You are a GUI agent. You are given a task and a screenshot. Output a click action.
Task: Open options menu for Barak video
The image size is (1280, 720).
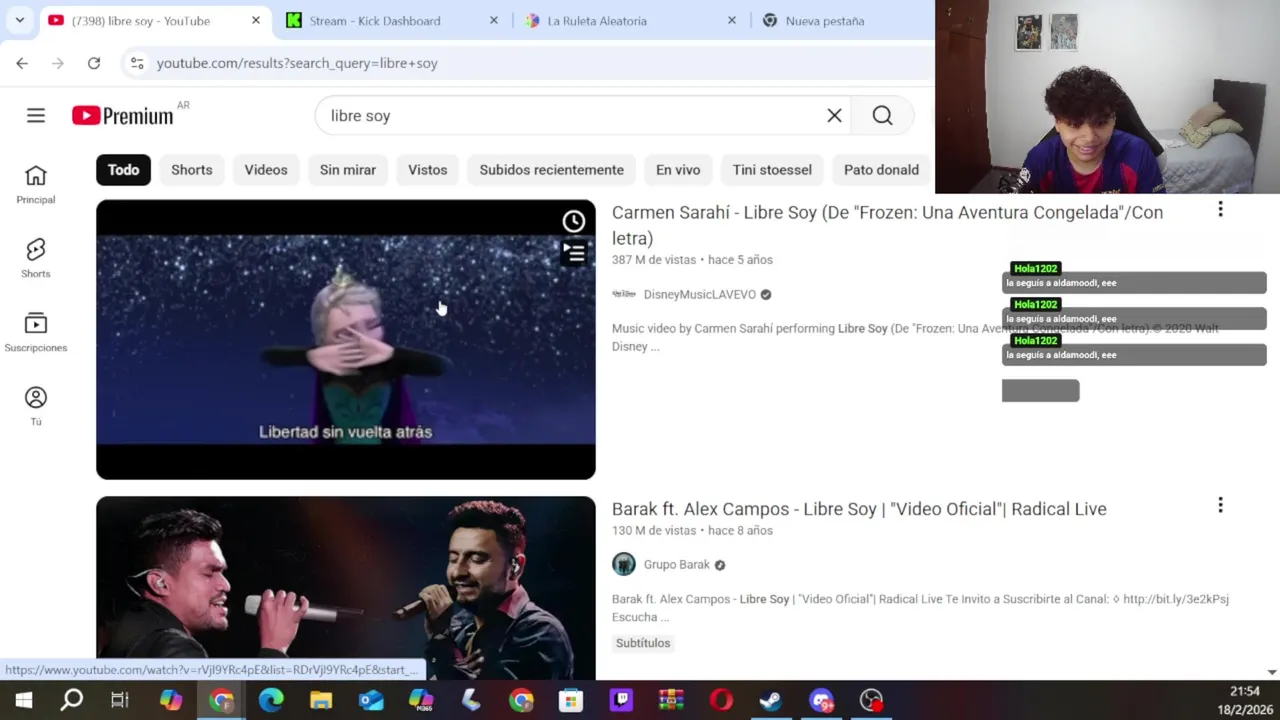tap(1220, 505)
